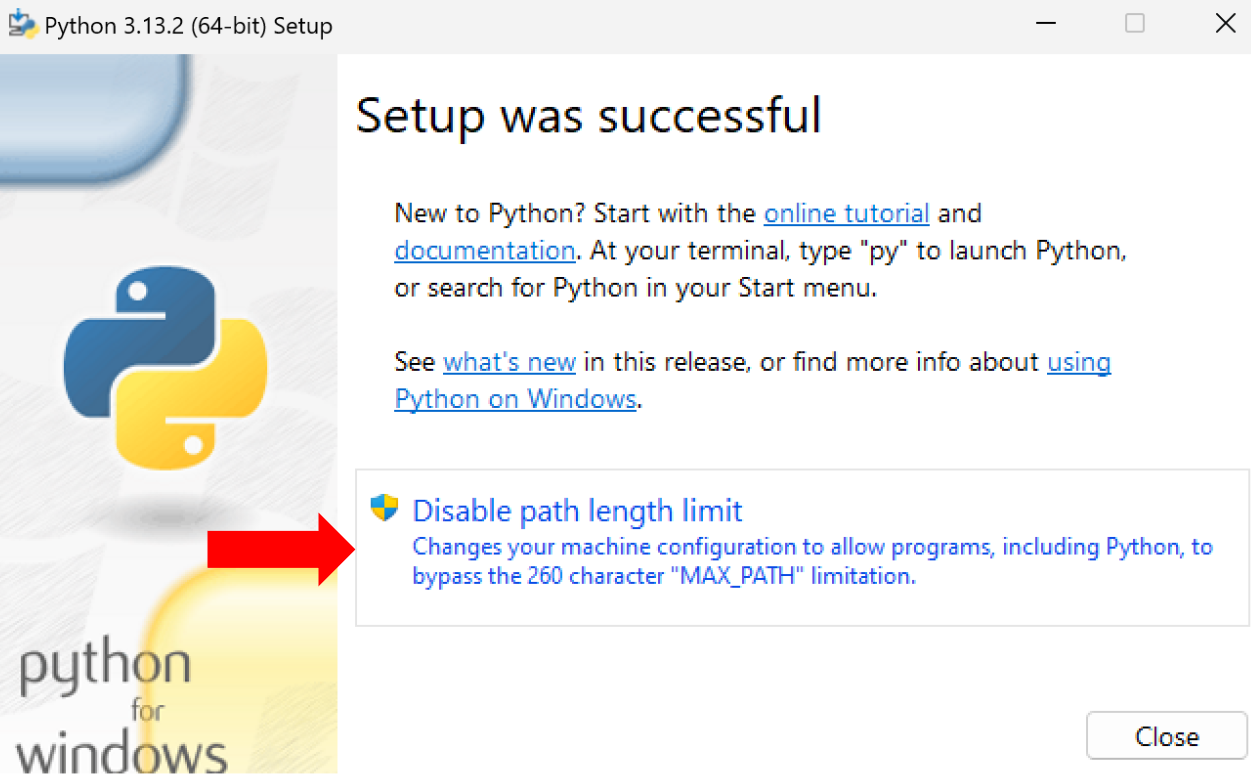This screenshot has width=1251, height=776.
Task: Click the title bar text "Python 3.13.2 (64-bit) Setup"
Action: (186, 25)
